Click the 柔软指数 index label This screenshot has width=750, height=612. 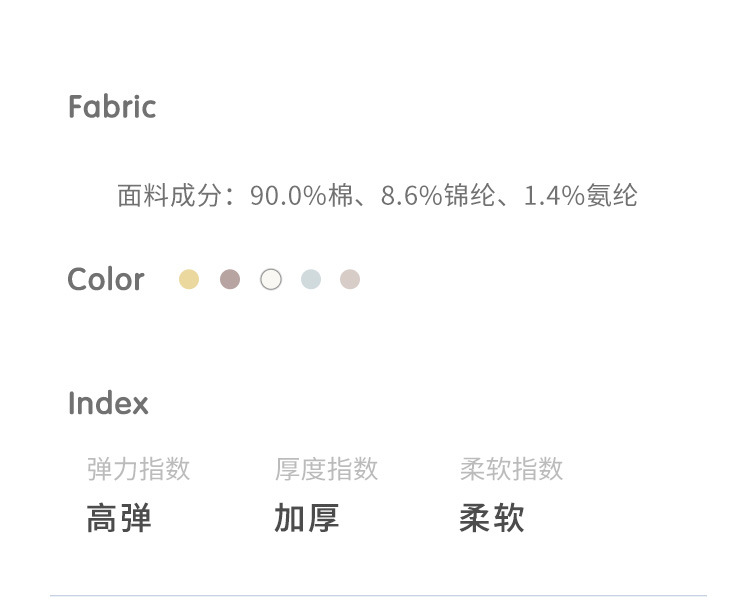click(511, 469)
